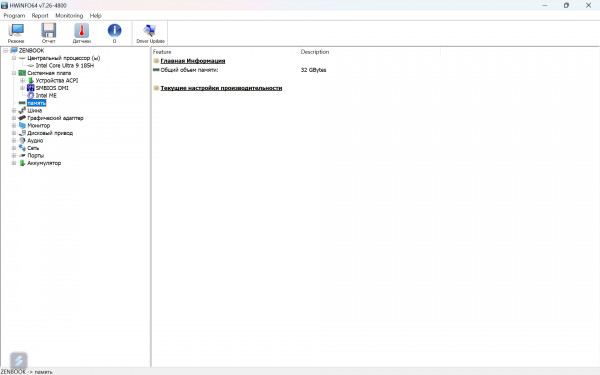
Task: Open the Report menu
Action: 40,16
